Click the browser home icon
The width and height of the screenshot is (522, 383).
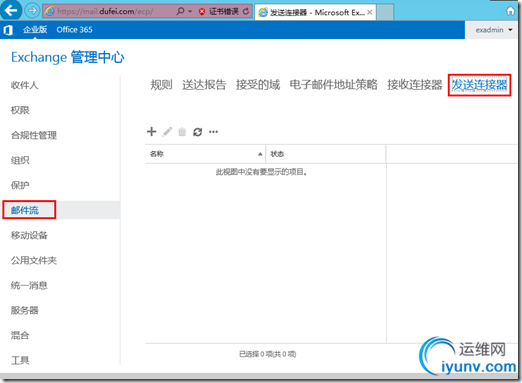[x=510, y=11]
